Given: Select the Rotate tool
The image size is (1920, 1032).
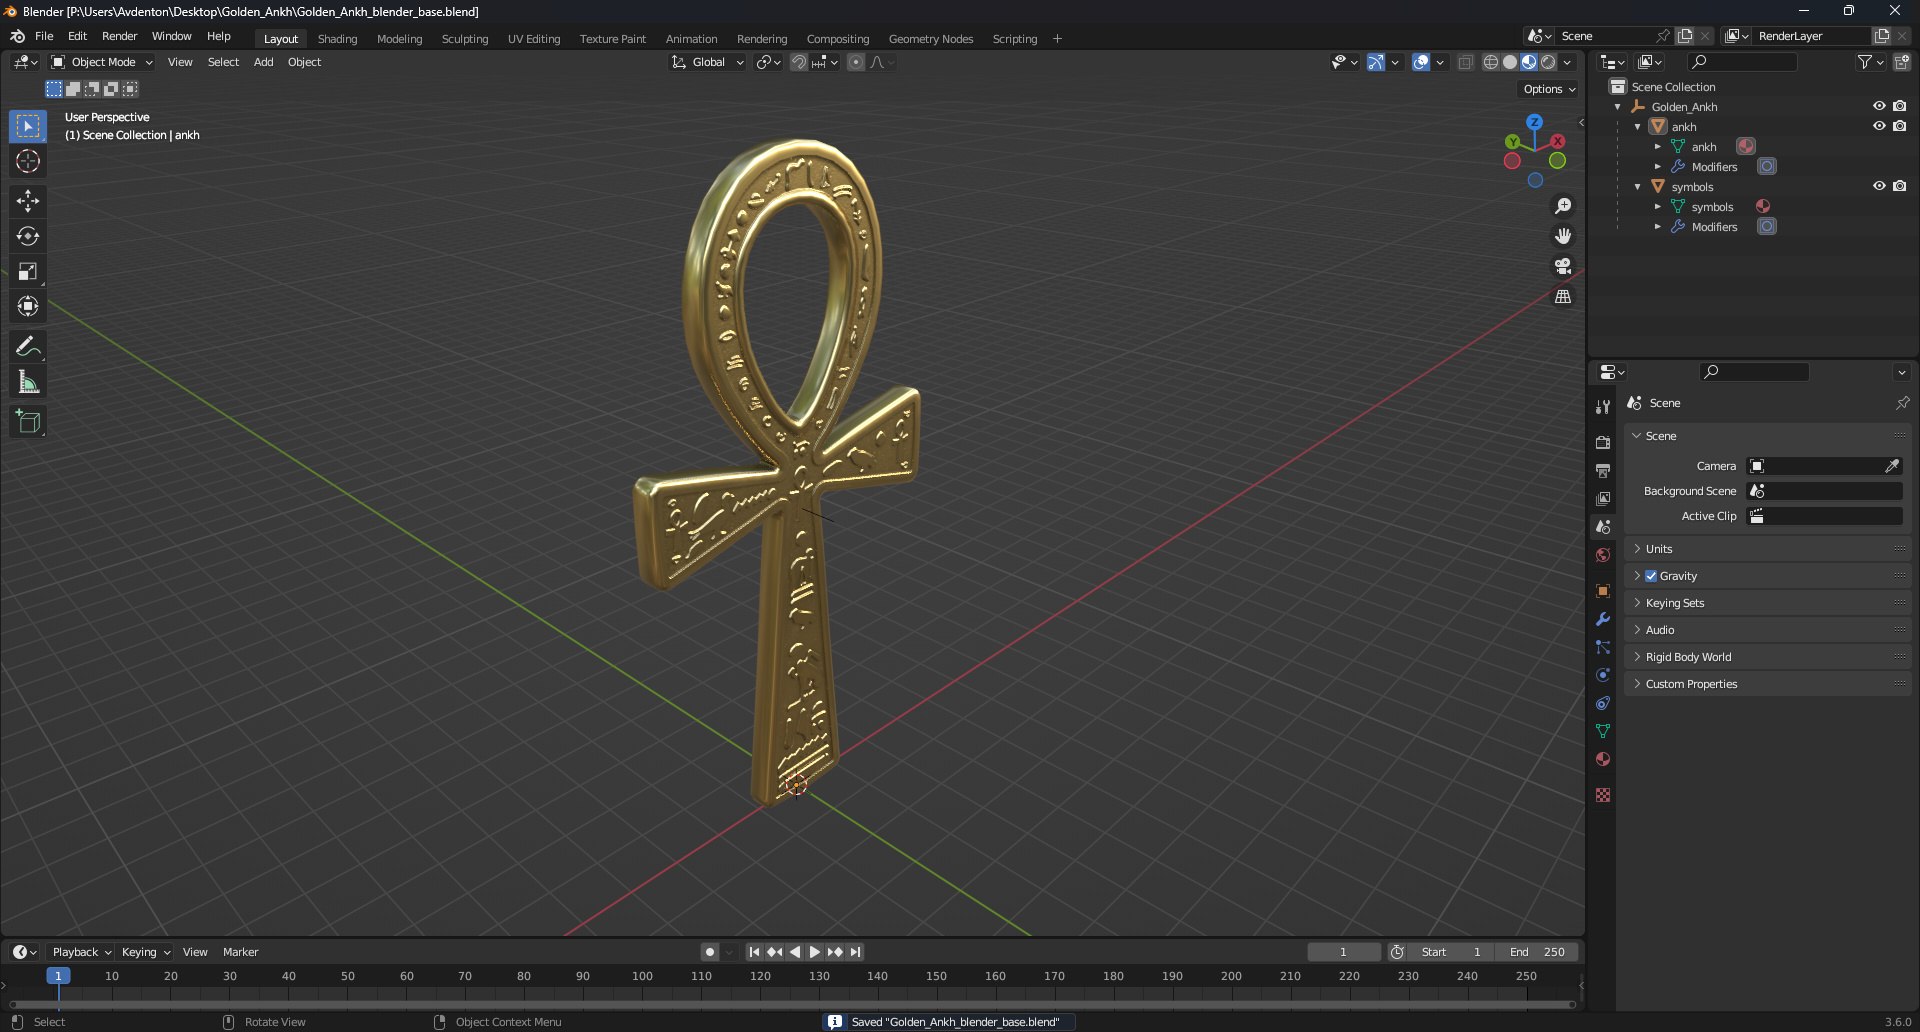Looking at the screenshot, I should (x=28, y=236).
